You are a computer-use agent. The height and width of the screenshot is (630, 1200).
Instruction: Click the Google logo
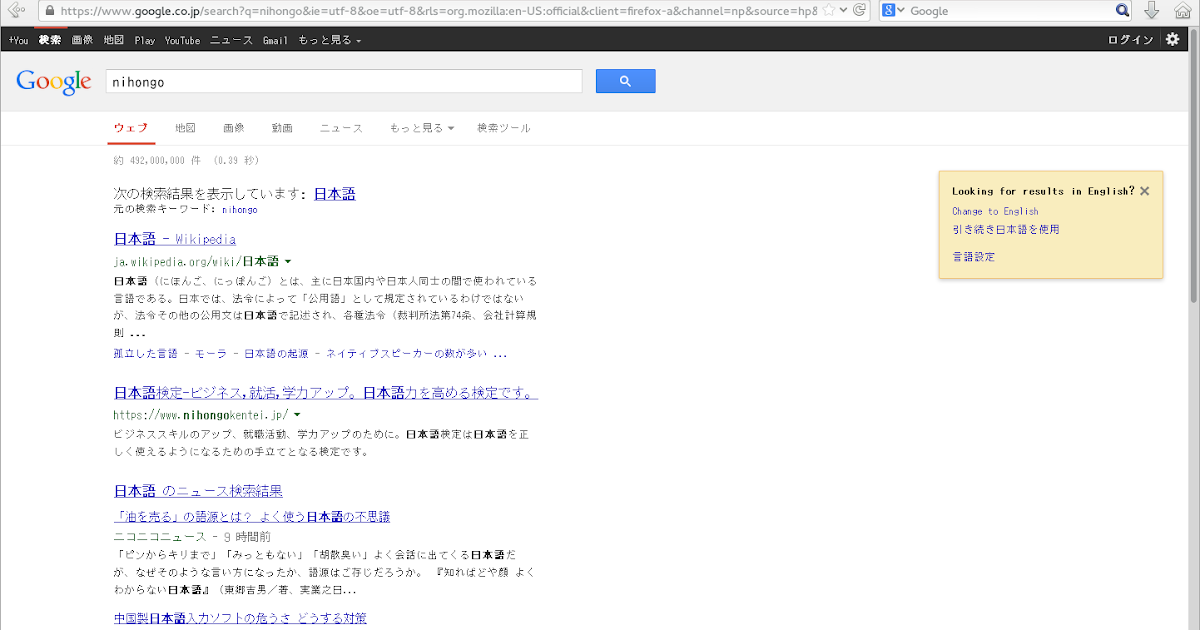pos(53,81)
